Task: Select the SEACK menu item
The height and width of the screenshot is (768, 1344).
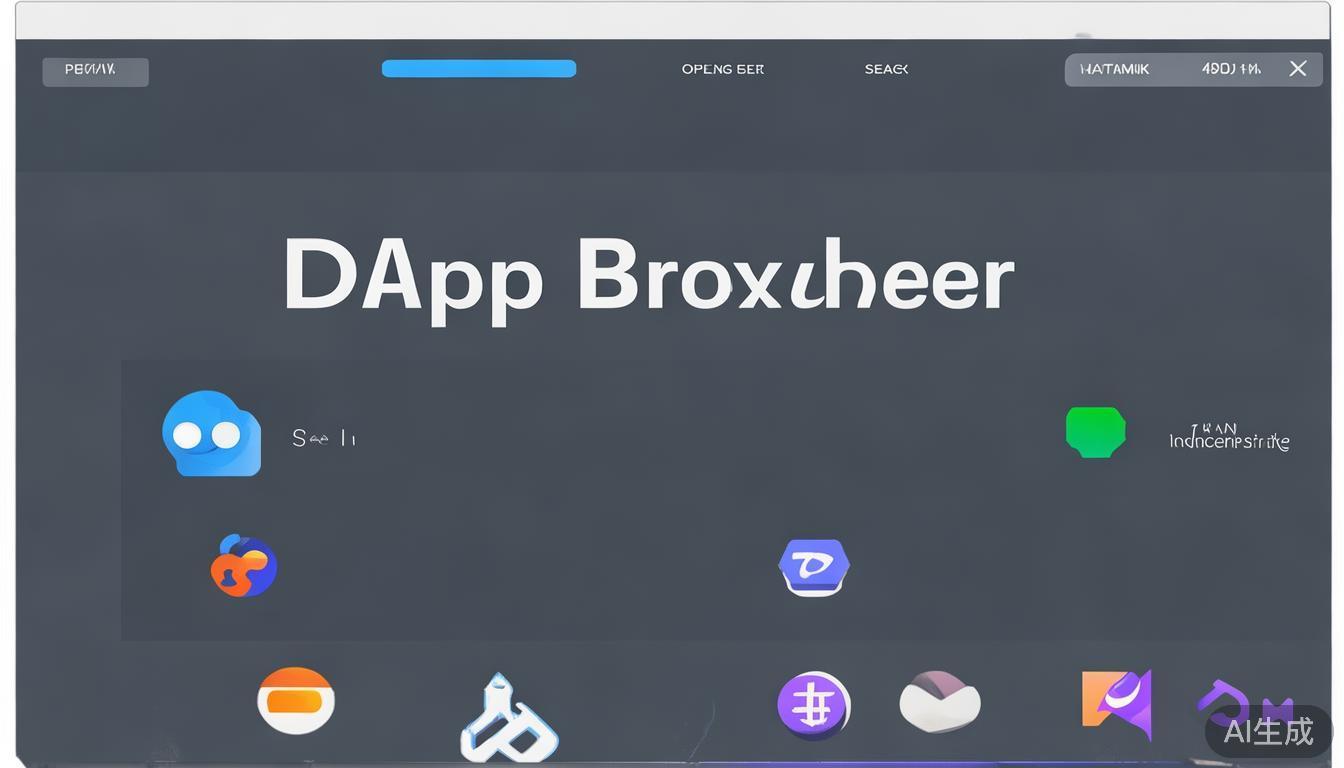Action: click(x=886, y=69)
